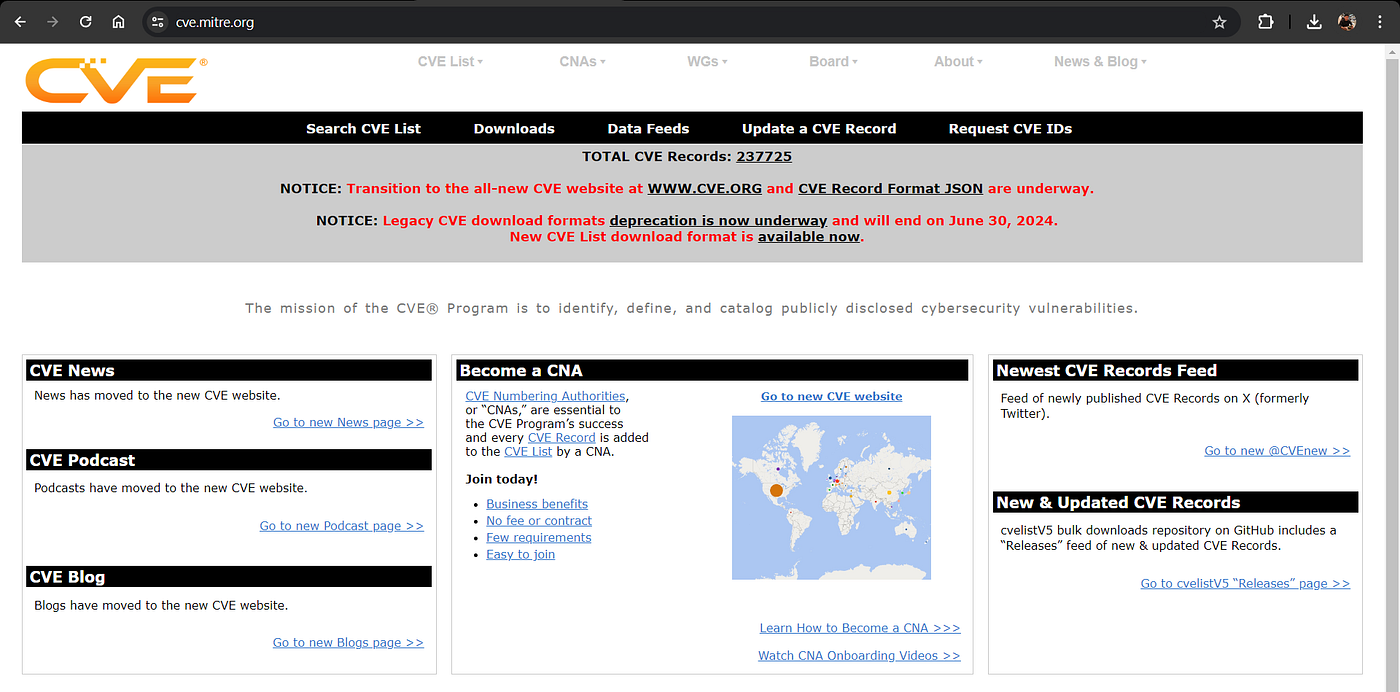
Task: Open Downloads in the black bar
Action: tap(514, 128)
